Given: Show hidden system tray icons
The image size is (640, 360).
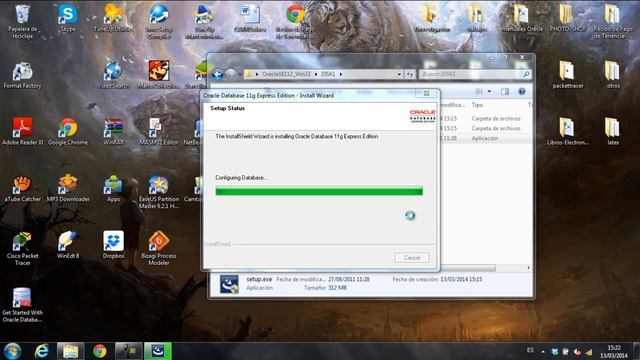Looking at the screenshot, I should coord(543,351).
